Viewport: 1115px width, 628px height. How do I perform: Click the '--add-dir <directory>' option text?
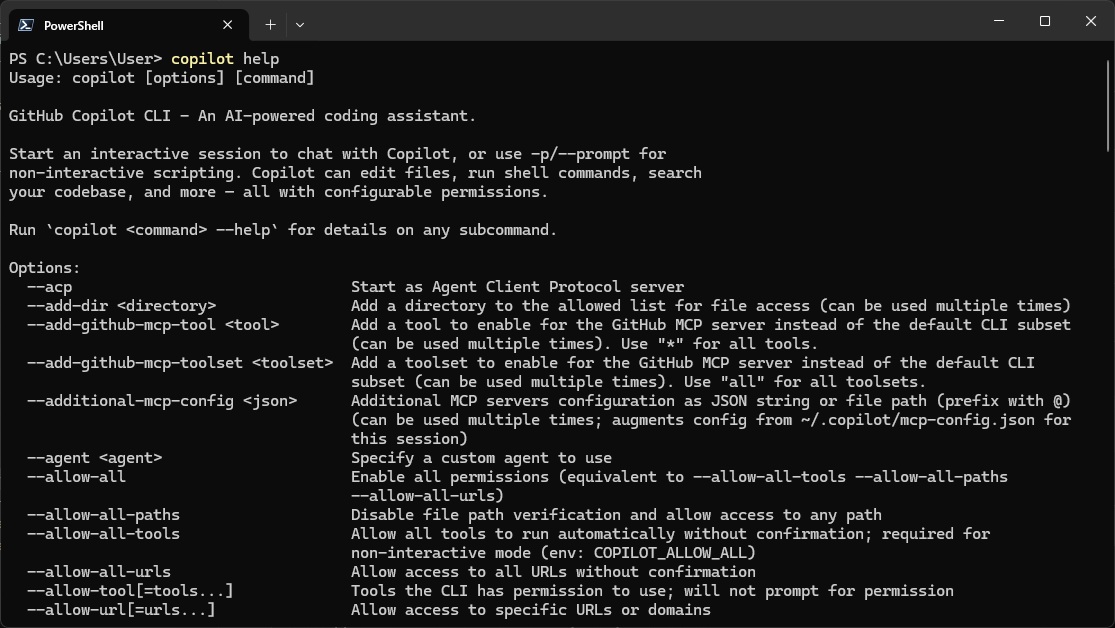(121, 306)
